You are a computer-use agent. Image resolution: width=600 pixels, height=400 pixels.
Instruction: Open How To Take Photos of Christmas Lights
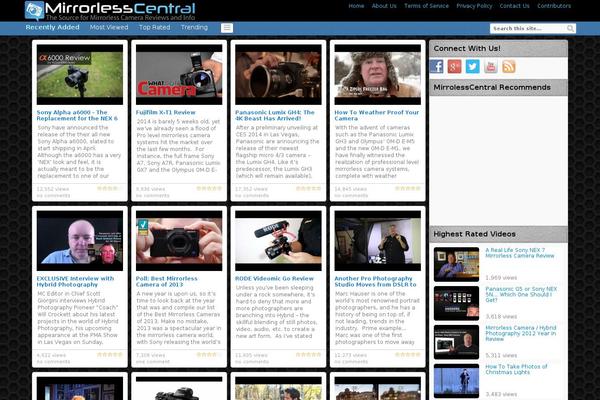tap(516, 369)
